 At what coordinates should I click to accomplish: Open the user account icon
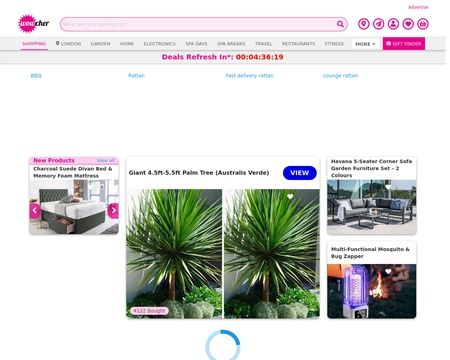point(393,24)
